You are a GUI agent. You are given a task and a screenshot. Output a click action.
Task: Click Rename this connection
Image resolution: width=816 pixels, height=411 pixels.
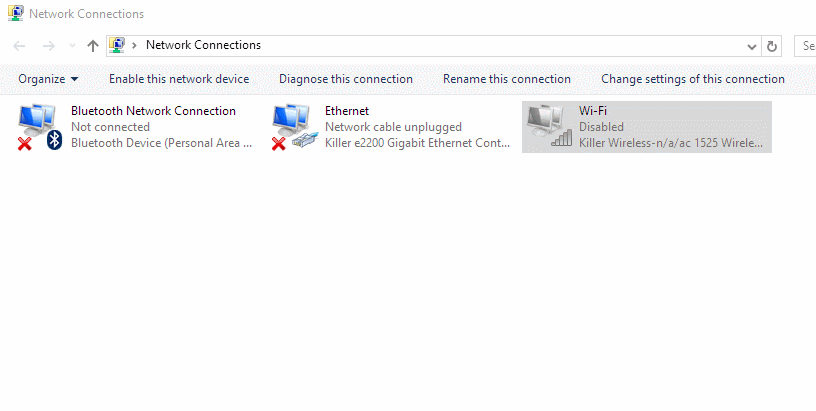[507, 79]
